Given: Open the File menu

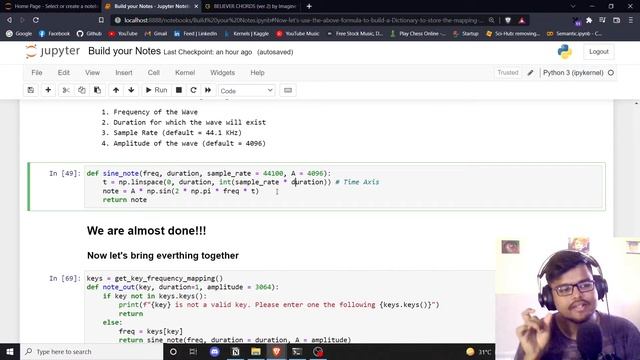Looking at the screenshot, I should tap(37, 73).
